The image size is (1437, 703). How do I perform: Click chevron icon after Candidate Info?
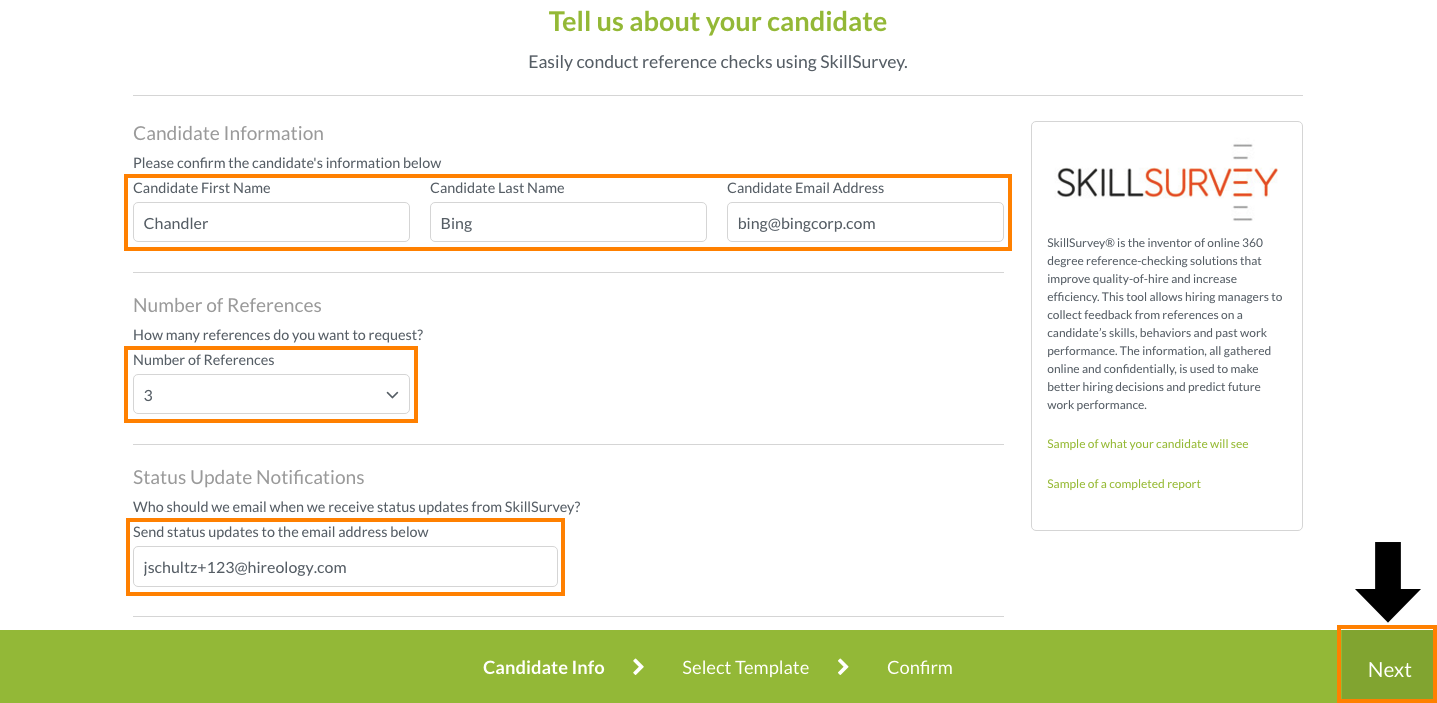(638, 667)
